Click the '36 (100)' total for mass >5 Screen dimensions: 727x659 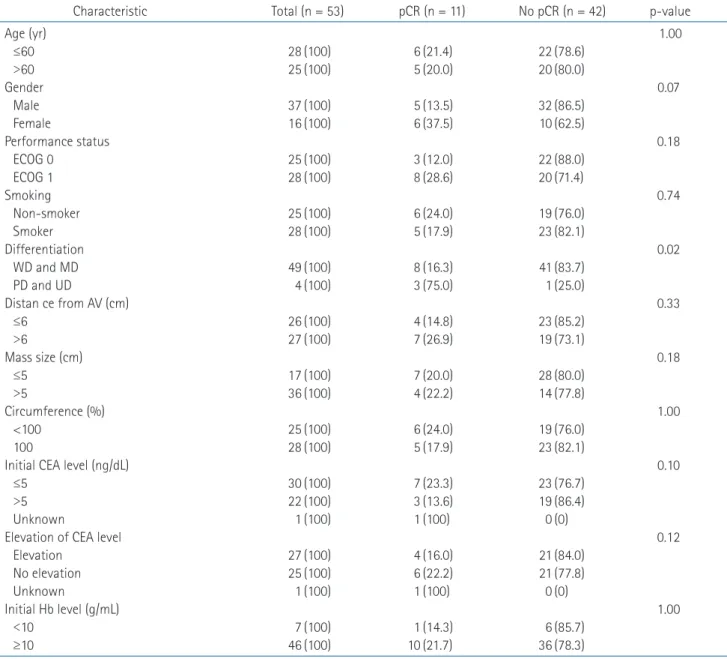(x=309, y=393)
